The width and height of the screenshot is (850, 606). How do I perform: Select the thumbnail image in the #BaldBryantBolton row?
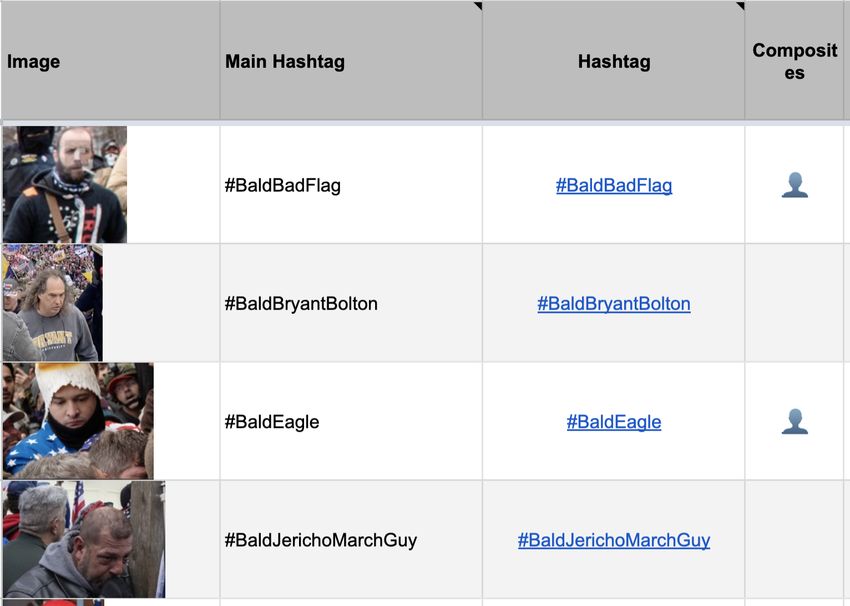[53, 302]
